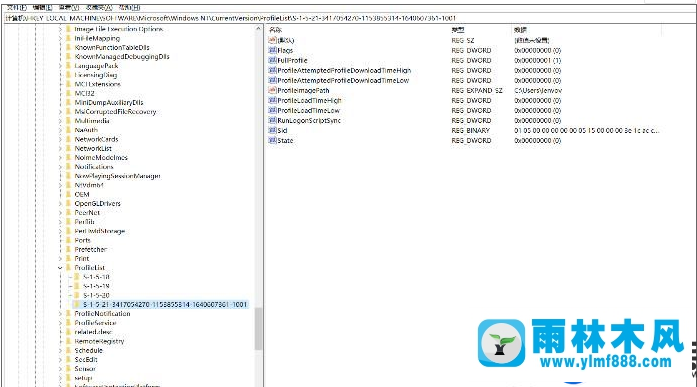This screenshot has width=697, height=387.
Task: Select the ProfileLoadTimeLow value icon
Action: coord(272,110)
